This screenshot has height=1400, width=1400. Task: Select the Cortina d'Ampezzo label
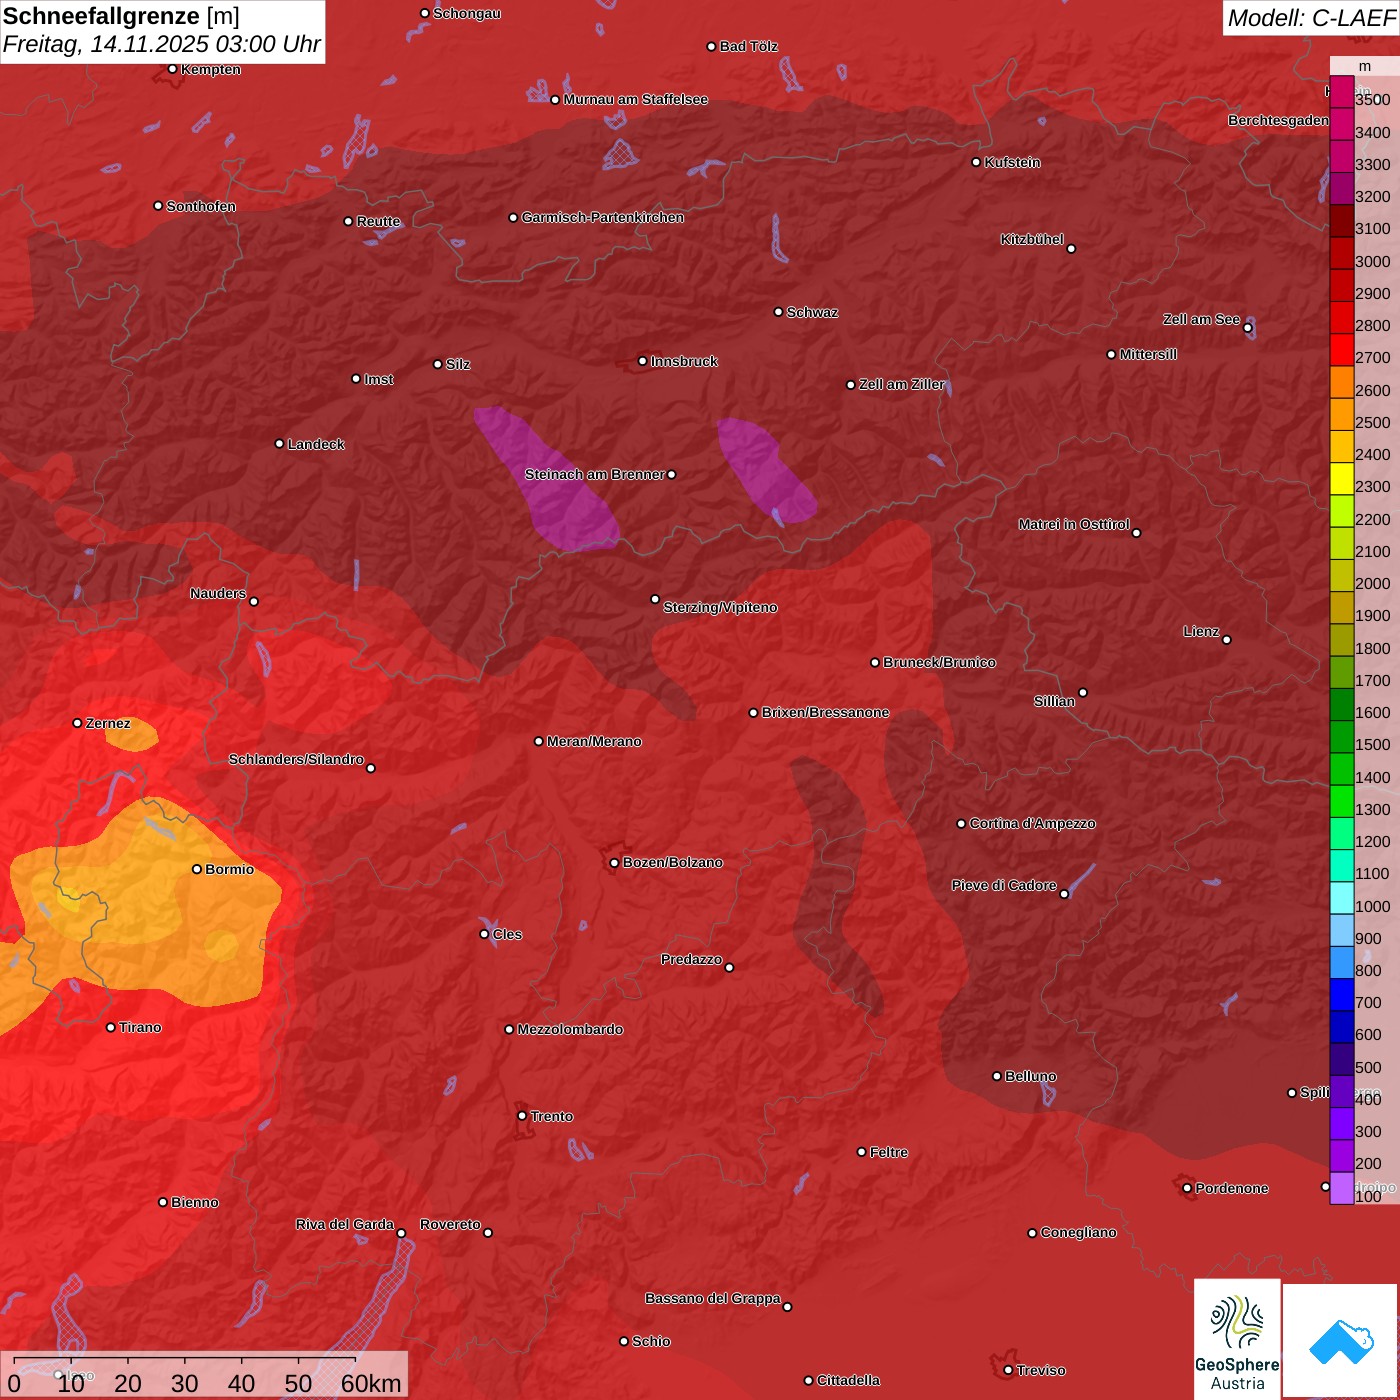(1032, 823)
